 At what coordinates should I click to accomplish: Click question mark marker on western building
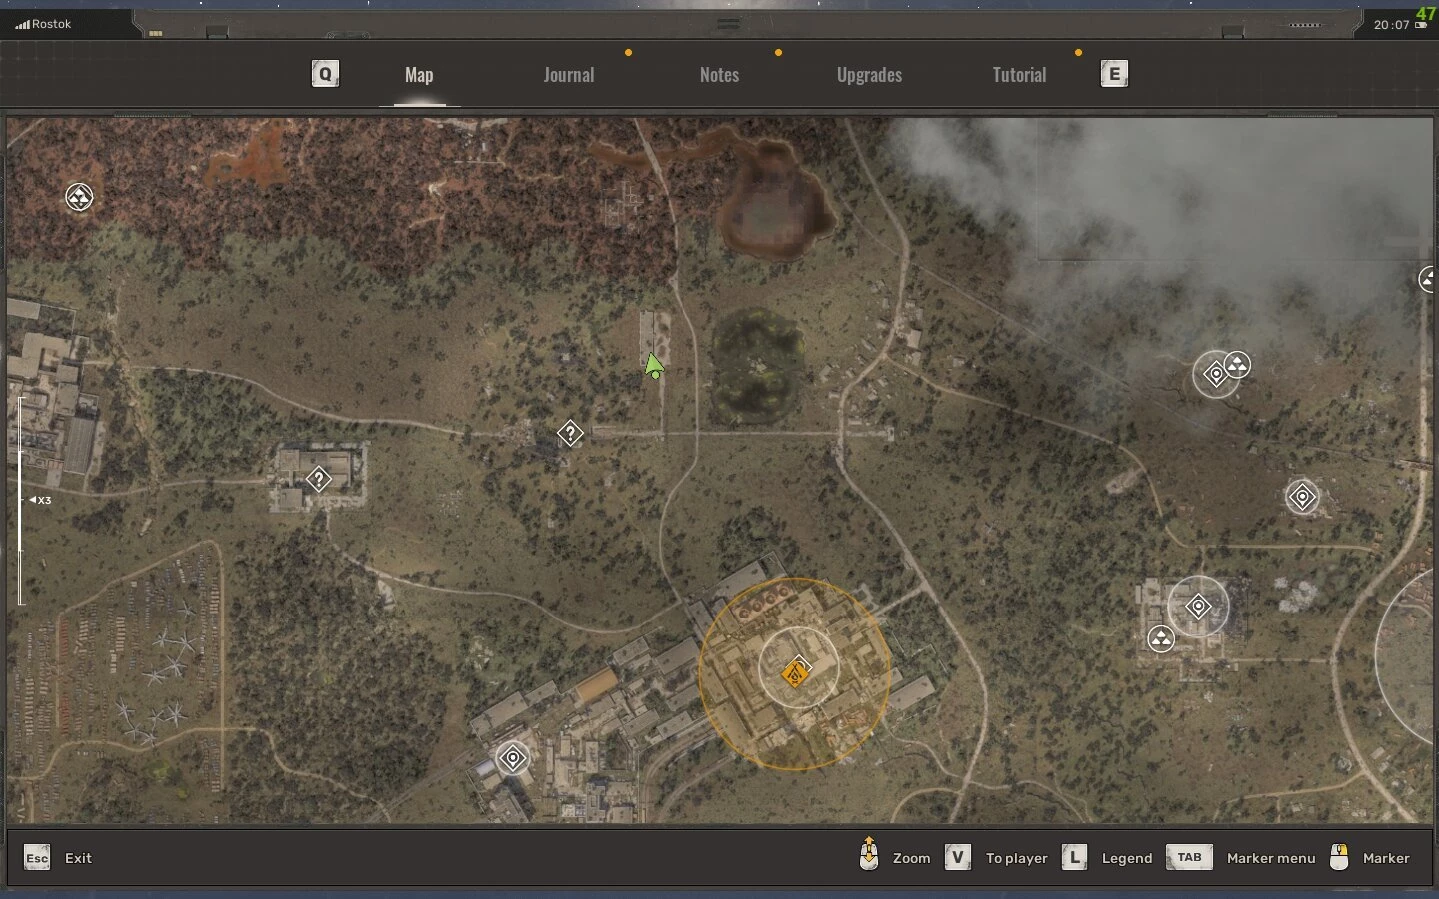pos(318,480)
